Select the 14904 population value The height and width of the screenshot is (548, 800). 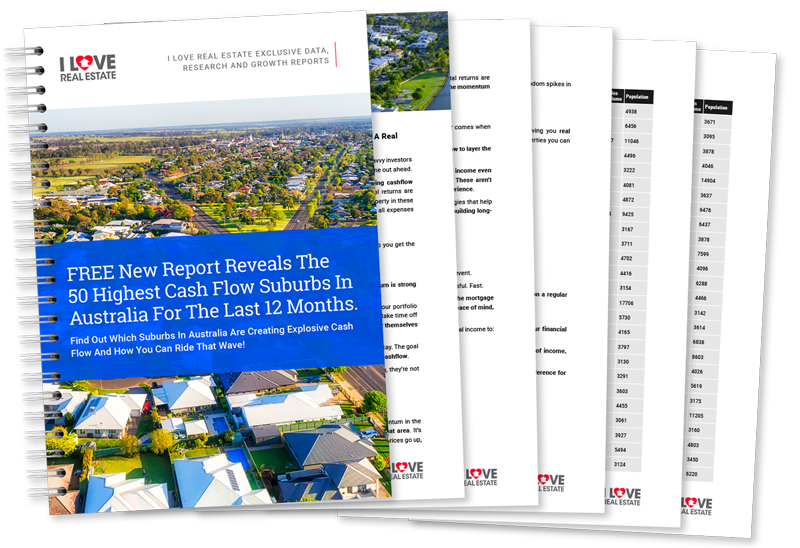[x=708, y=181]
